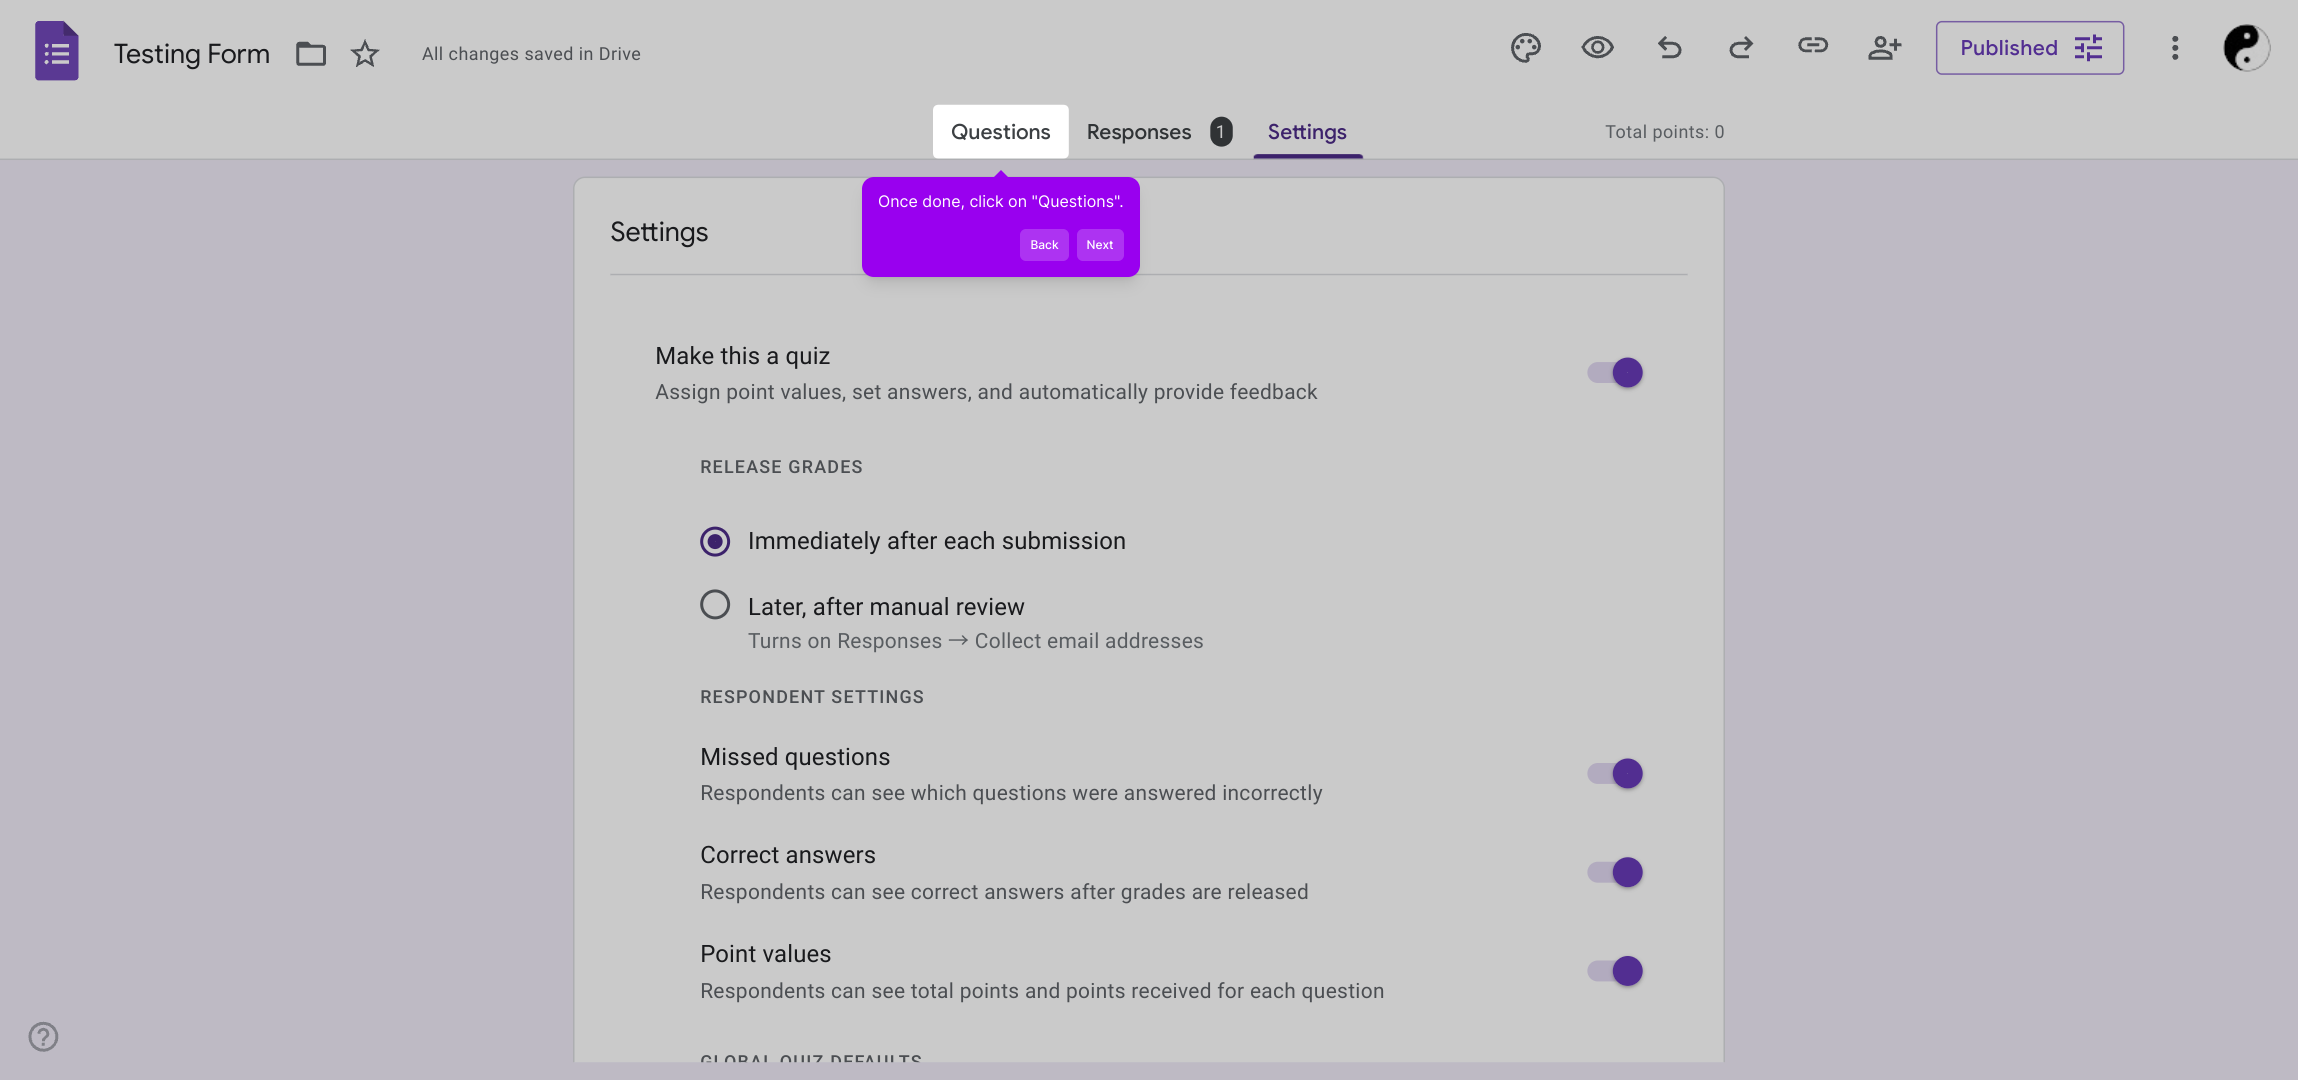The image size is (2298, 1080).
Task: Open the Responses tab
Action: click(x=1139, y=132)
